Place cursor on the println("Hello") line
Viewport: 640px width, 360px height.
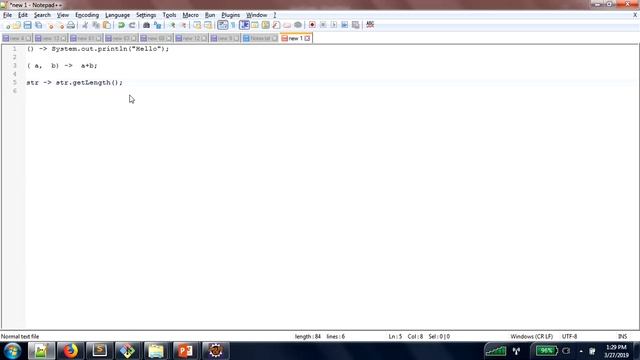98,49
